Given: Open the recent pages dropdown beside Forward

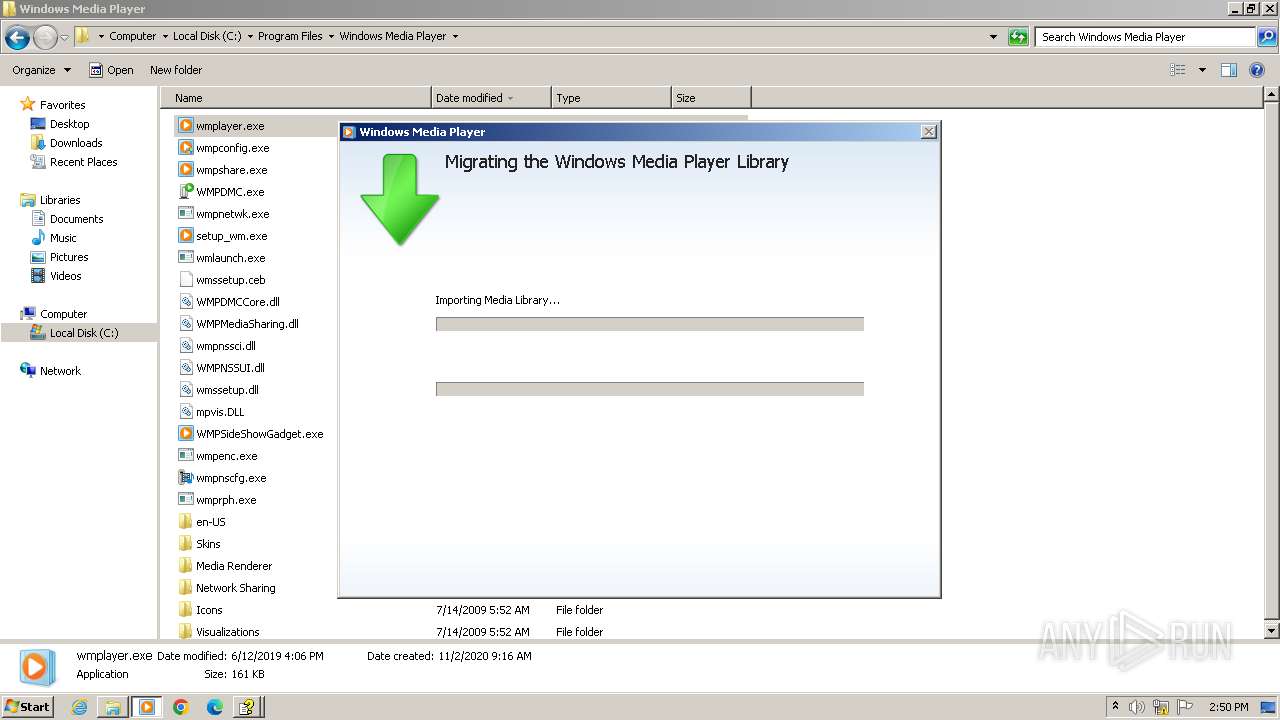Looking at the screenshot, I should coord(65,38).
